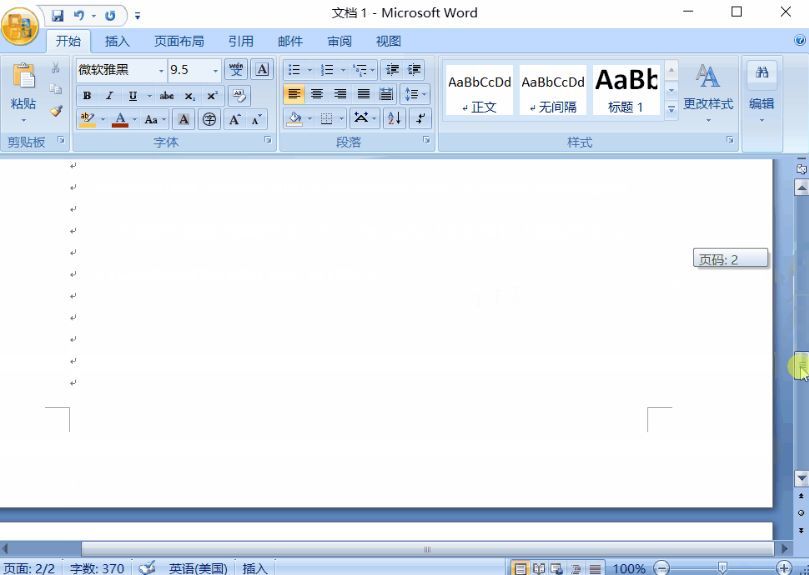Show or hide paragraph marks
809x575 pixels.
[x=420, y=119]
